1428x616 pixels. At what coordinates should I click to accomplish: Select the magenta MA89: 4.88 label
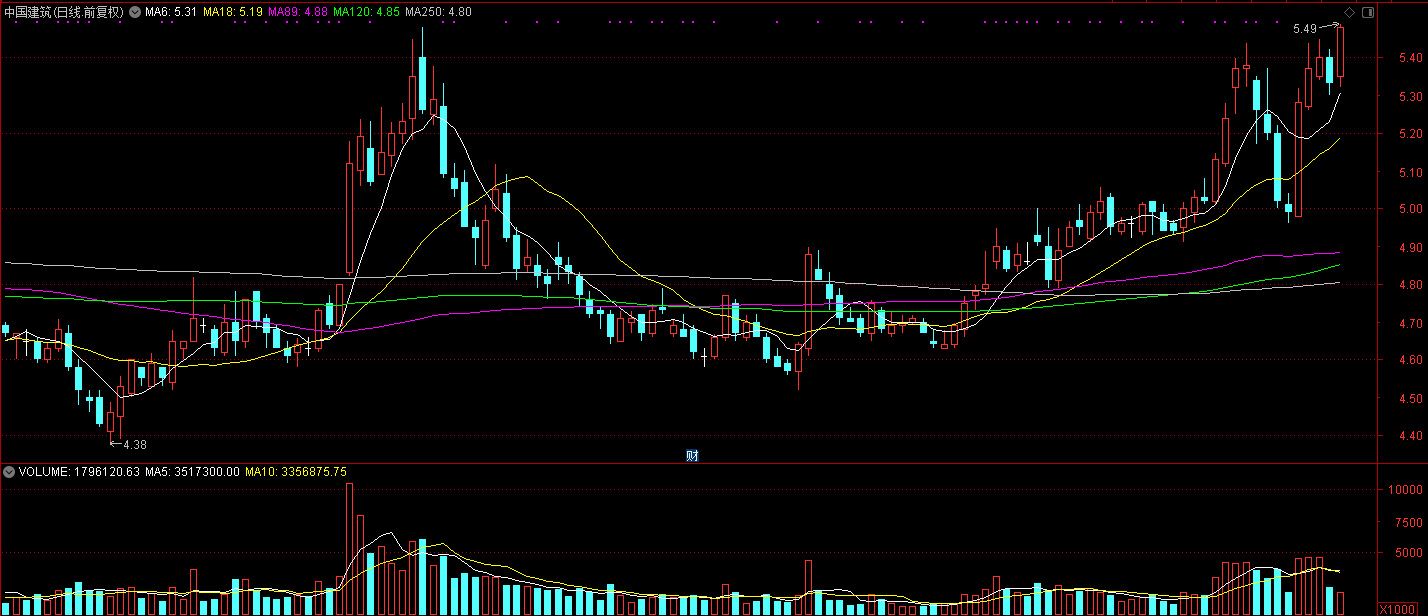click(x=298, y=12)
